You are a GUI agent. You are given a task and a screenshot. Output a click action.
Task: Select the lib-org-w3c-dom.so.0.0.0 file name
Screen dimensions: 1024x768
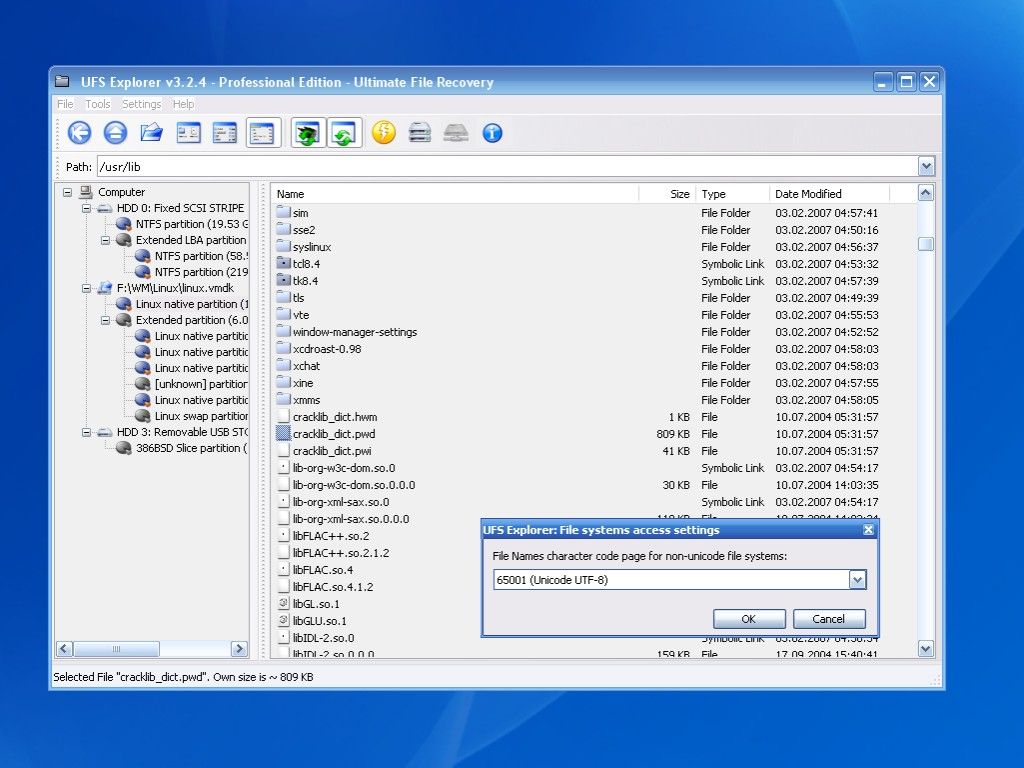(354, 485)
